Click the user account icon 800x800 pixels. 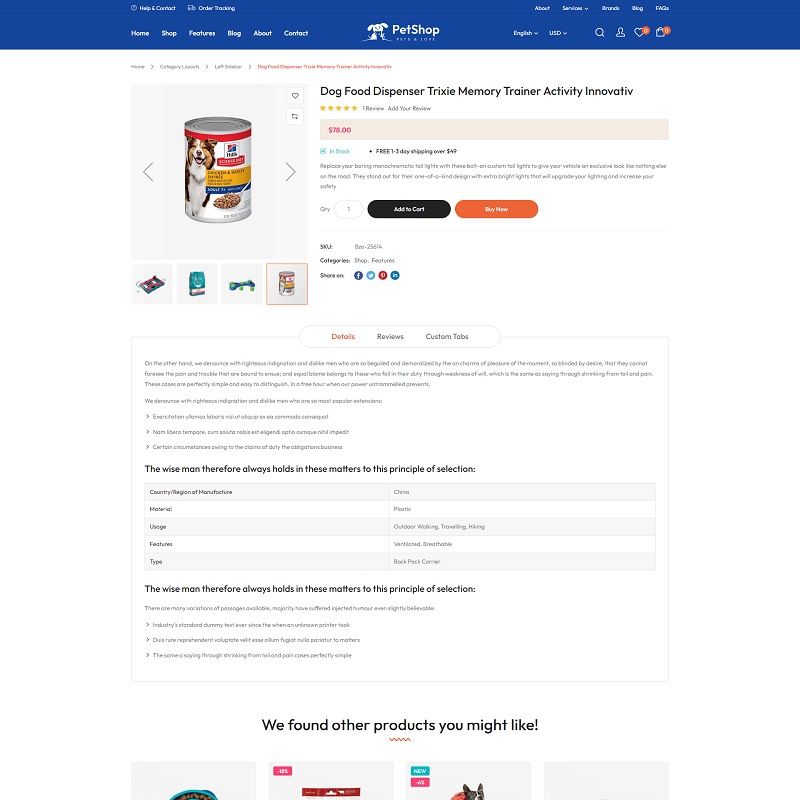click(620, 33)
